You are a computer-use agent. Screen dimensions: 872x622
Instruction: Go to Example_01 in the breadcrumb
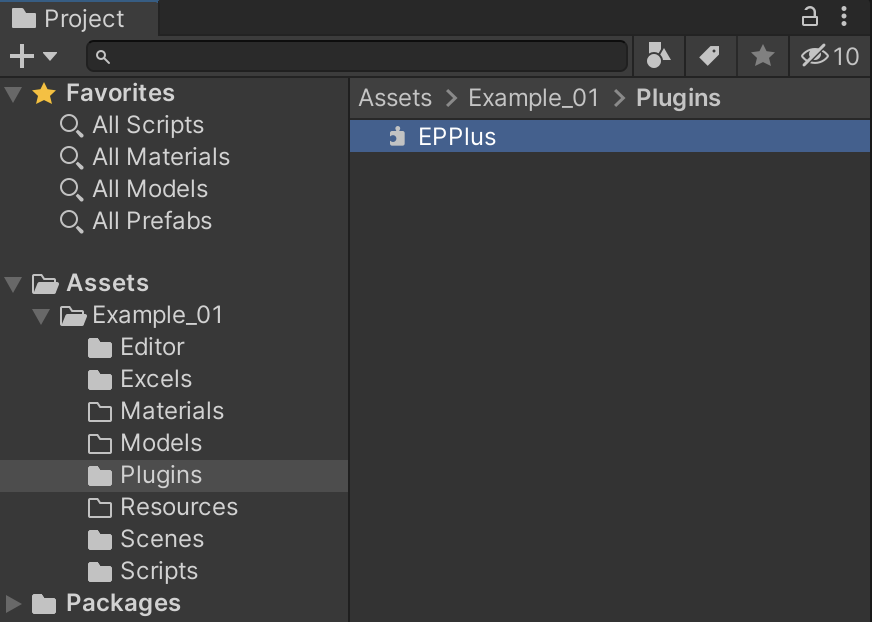click(533, 98)
